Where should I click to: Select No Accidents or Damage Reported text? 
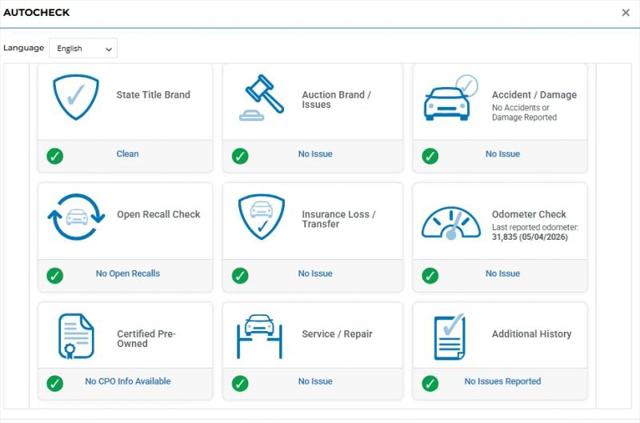click(x=524, y=112)
